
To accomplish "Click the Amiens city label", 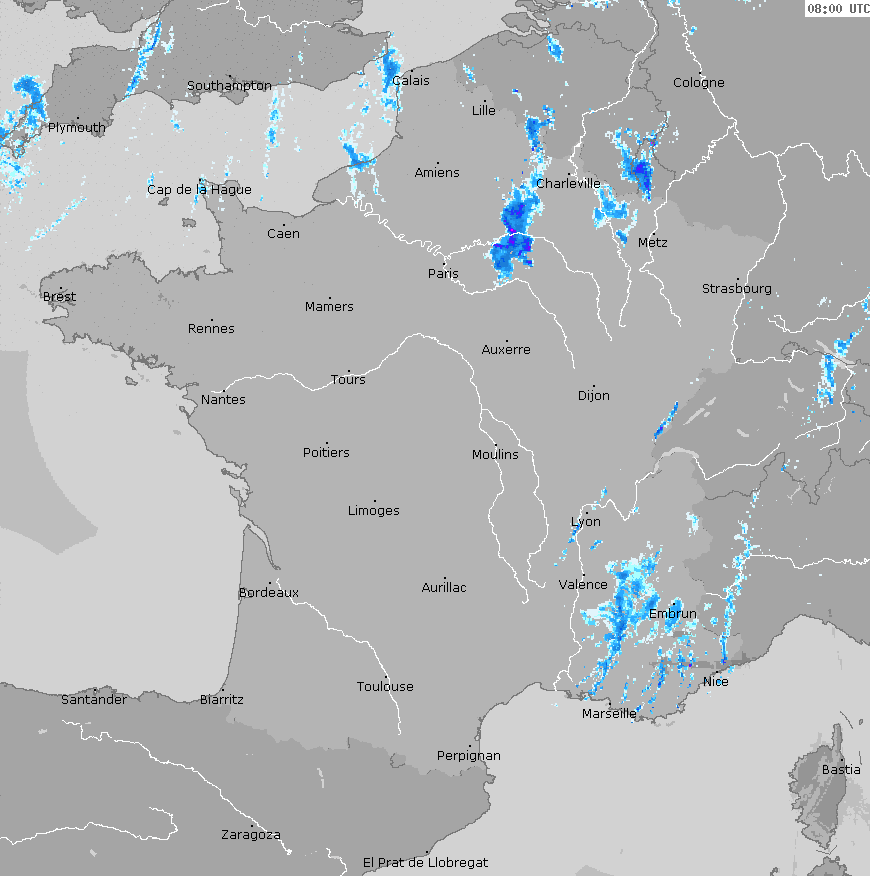I will click(437, 173).
